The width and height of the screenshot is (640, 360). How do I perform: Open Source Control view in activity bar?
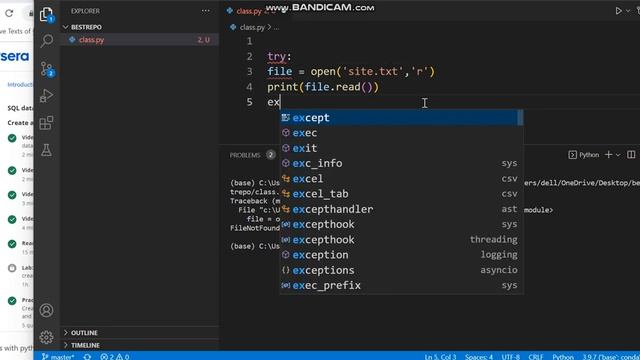click(47, 69)
